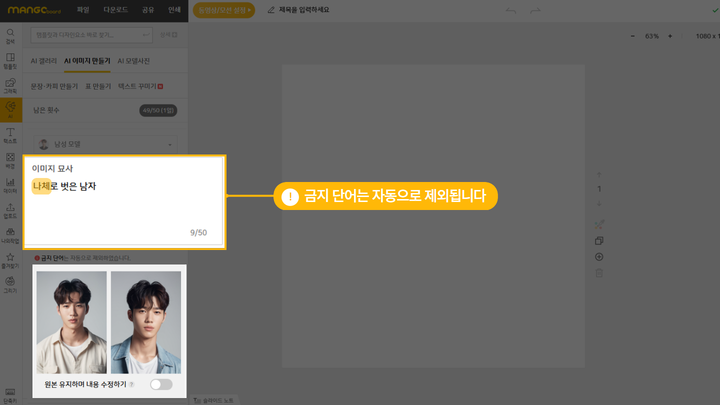
Task: Open the 텍스트 text tool sidebar icon
Action: (x=10, y=135)
